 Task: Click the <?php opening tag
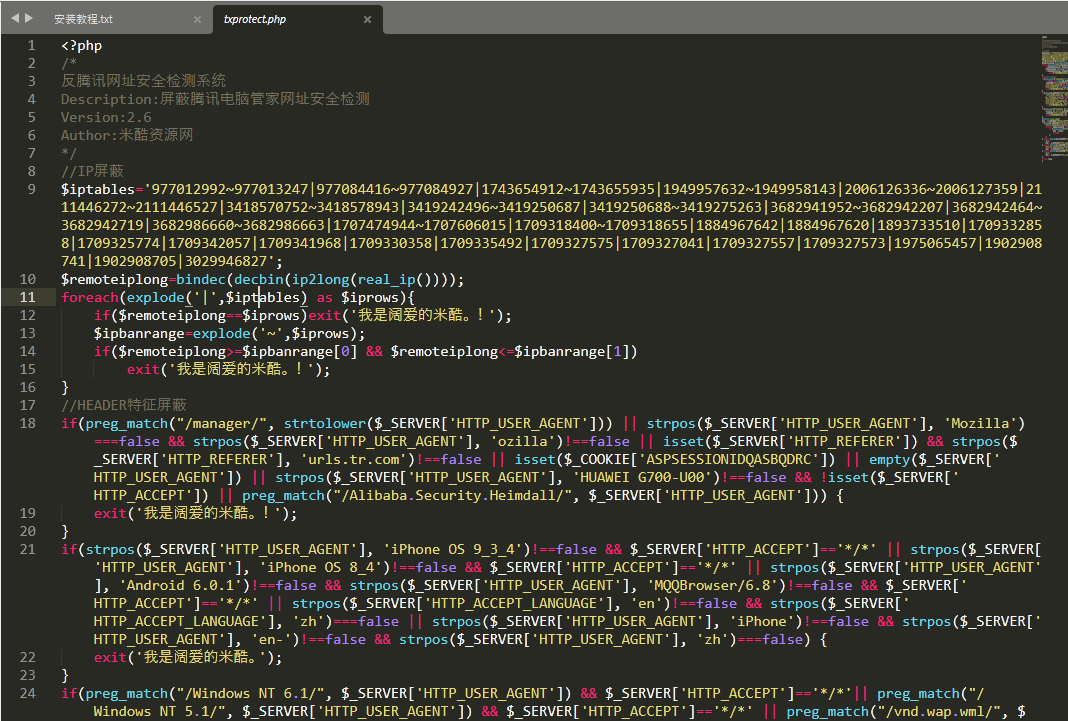click(82, 46)
